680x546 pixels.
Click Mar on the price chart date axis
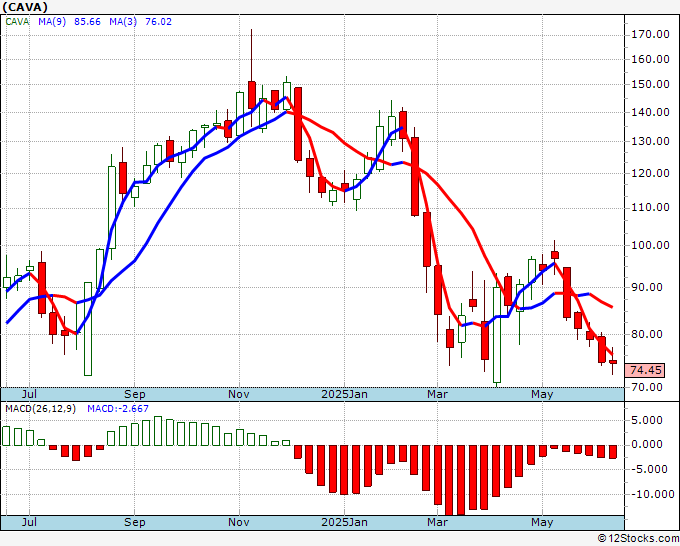pyautogui.click(x=437, y=394)
